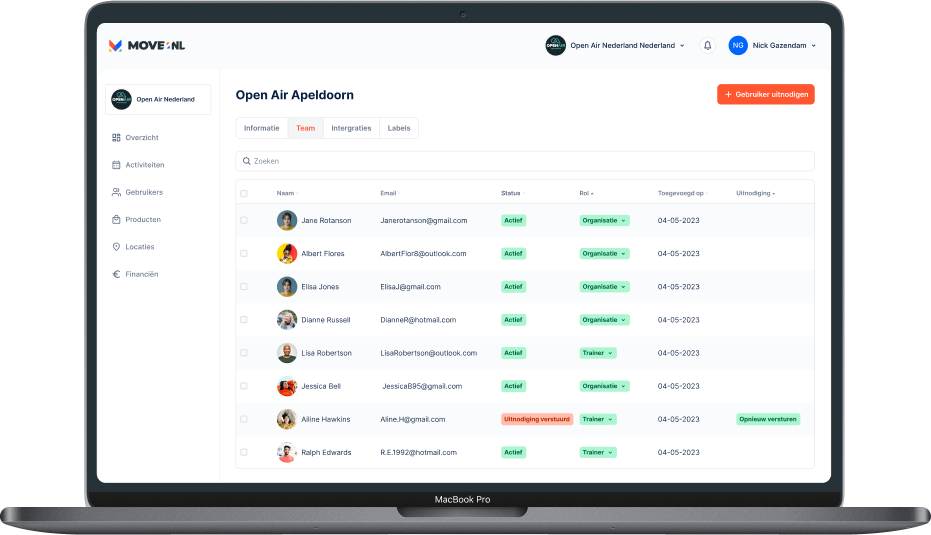Click the notification bell icon

click(x=708, y=45)
